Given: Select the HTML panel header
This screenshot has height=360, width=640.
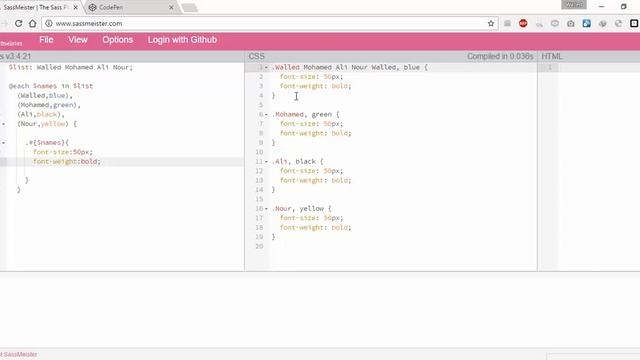Looking at the screenshot, I should pyautogui.click(x=551, y=56).
